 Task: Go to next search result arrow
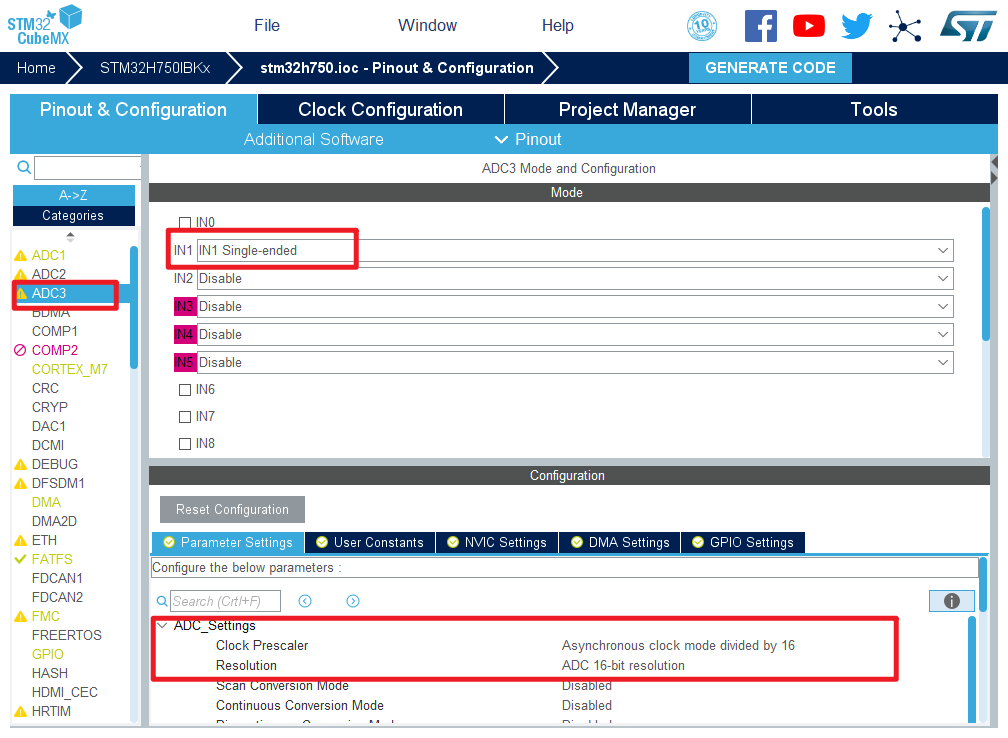click(353, 601)
